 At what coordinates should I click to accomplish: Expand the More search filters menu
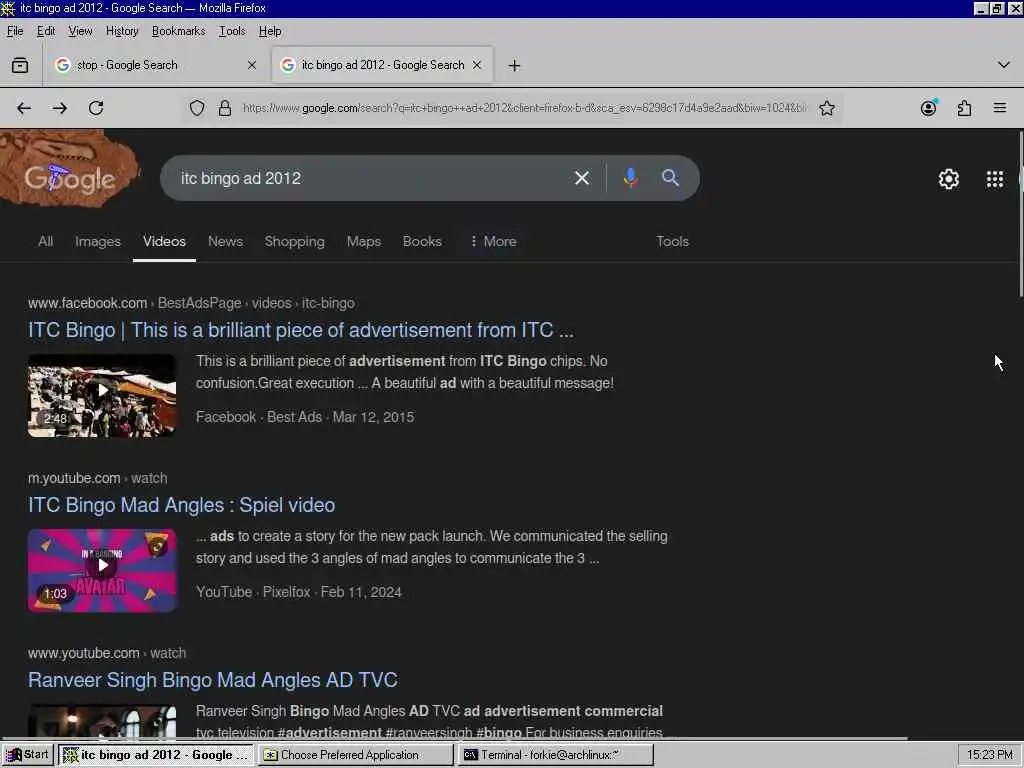(493, 242)
